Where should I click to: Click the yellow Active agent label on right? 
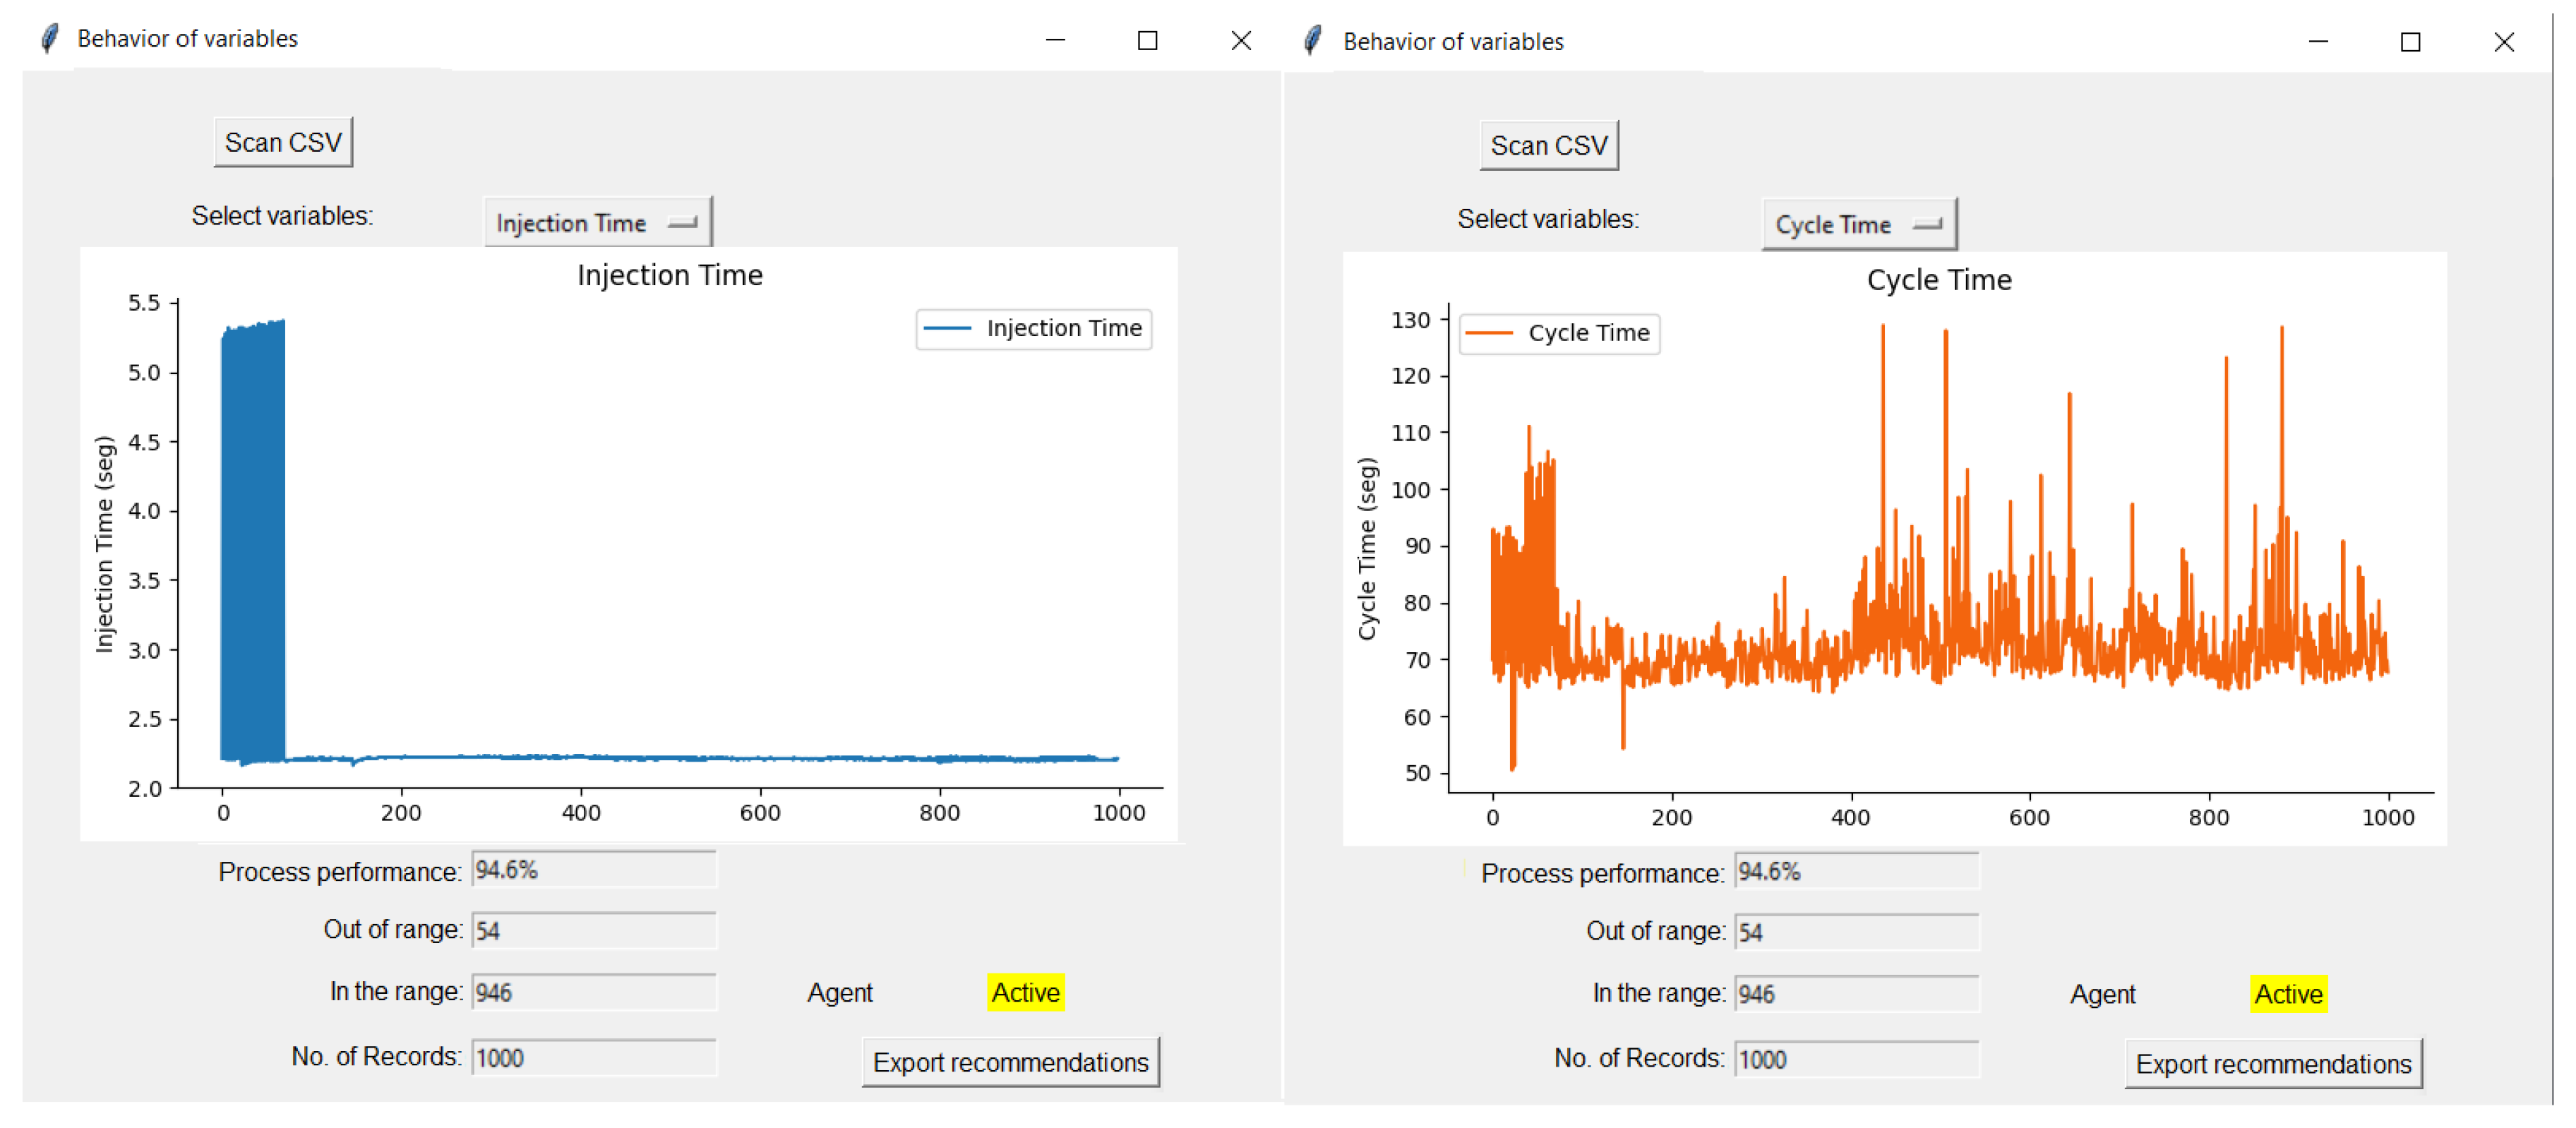(2287, 995)
